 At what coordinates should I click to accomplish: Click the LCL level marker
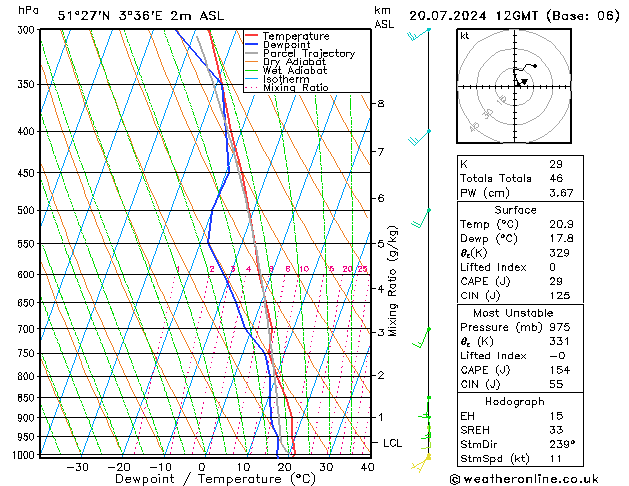coord(392,443)
